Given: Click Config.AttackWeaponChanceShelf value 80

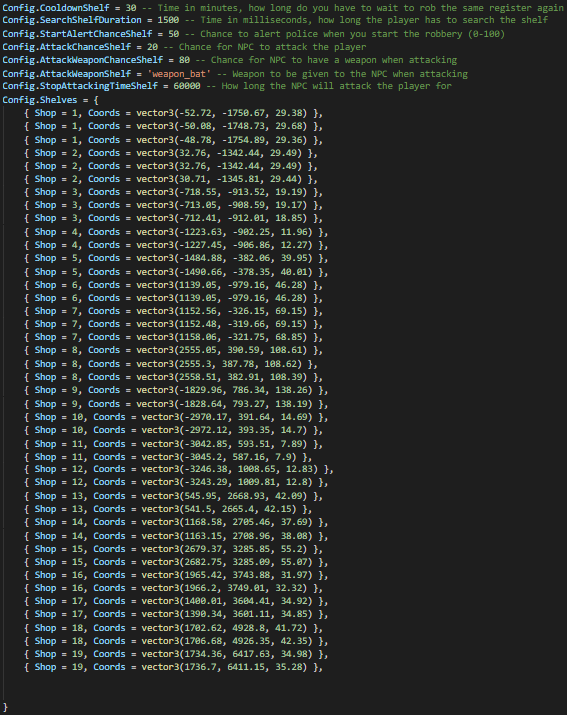Looking at the screenshot, I should [x=184, y=60].
